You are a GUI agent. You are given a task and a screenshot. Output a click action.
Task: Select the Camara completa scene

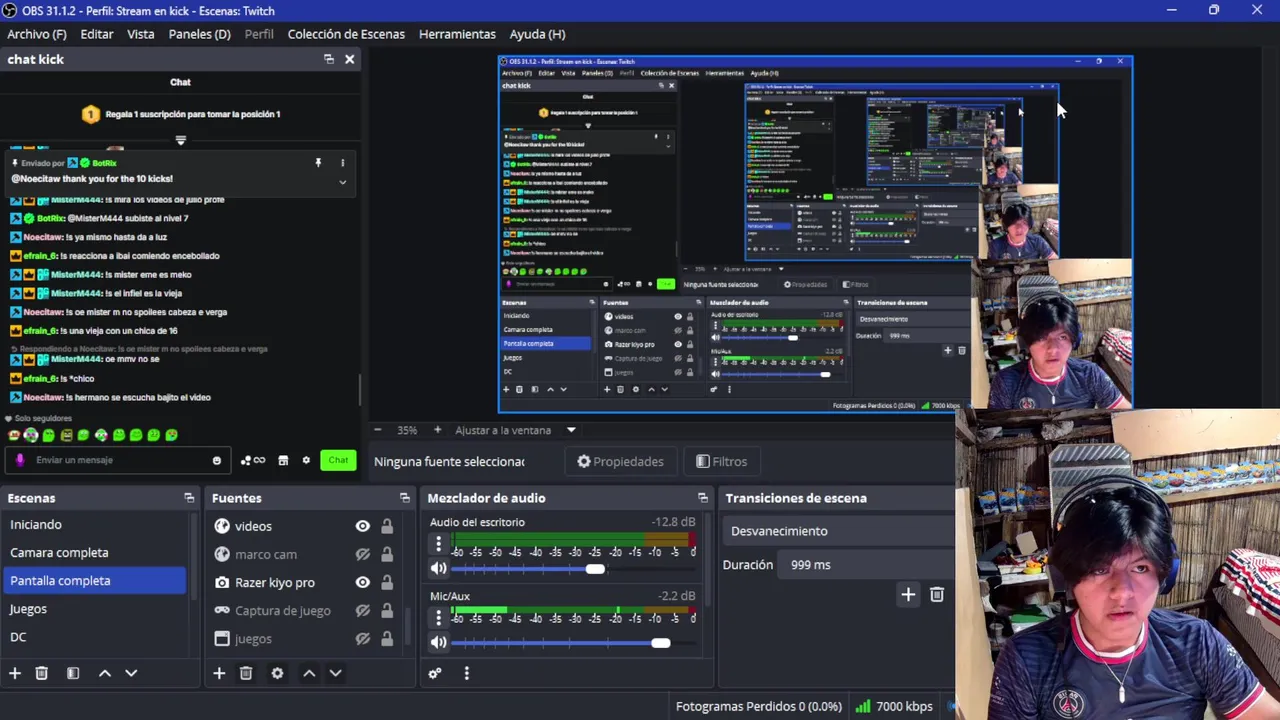95,552
